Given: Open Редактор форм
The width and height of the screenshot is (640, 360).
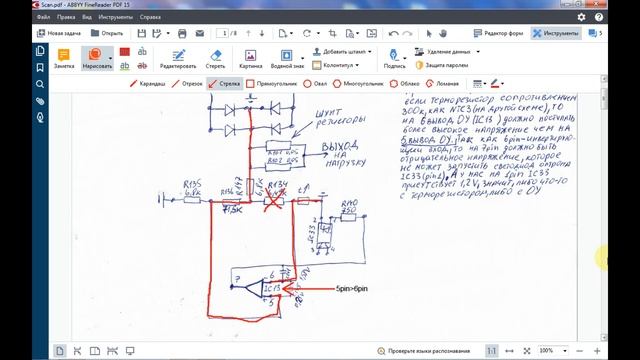Looking at the screenshot, I should pyautogui.click(x=498, y=33).
